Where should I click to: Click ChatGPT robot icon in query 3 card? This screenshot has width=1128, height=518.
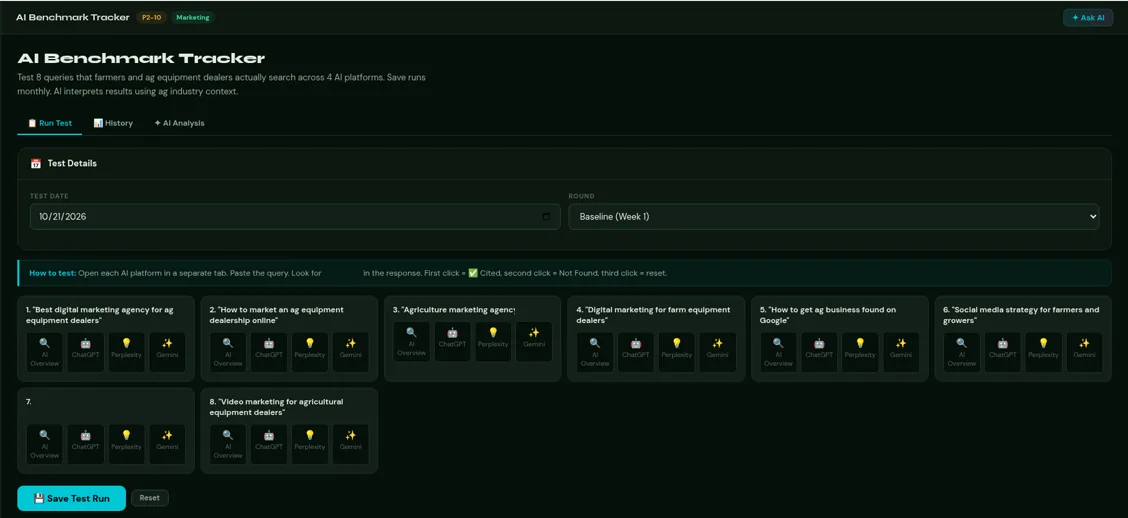click(452, 333)
